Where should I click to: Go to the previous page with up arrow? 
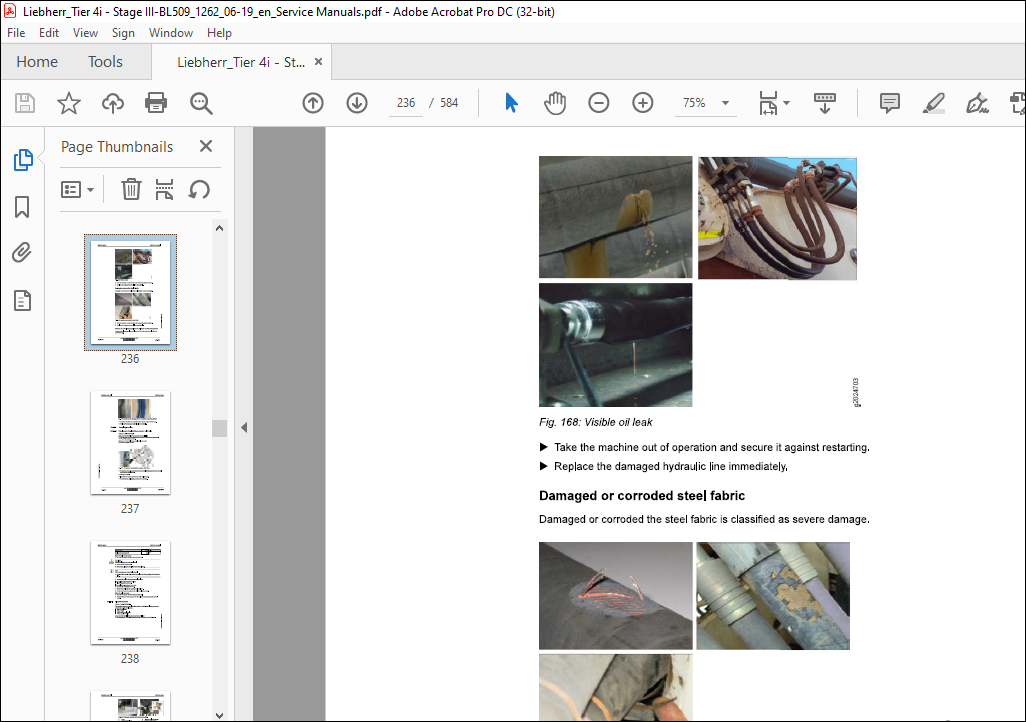(313, 103)
